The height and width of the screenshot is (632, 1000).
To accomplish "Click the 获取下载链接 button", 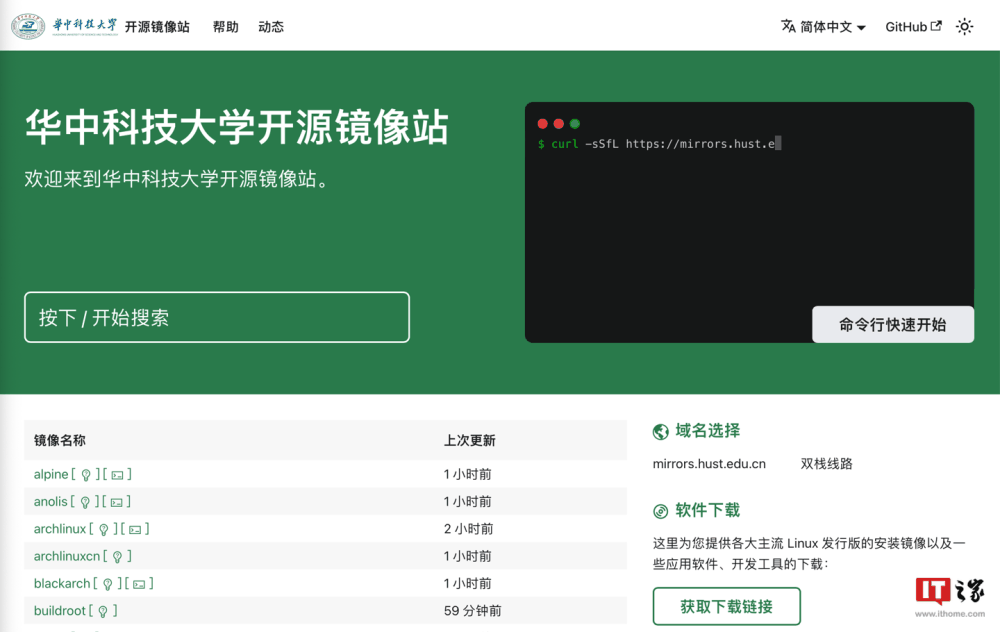I will click(x=726, y=606).
